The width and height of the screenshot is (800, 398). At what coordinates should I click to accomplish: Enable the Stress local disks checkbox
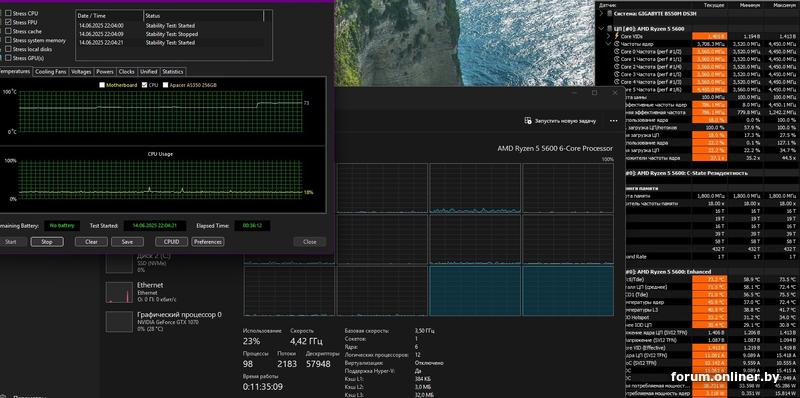(8, 49)
